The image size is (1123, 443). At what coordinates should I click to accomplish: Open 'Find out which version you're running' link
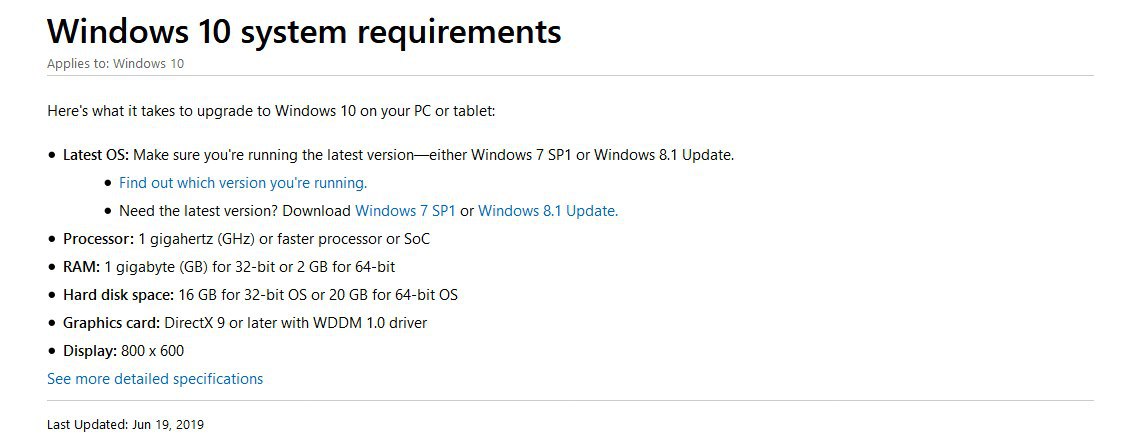pyautogui.click(x=243, y=183)
